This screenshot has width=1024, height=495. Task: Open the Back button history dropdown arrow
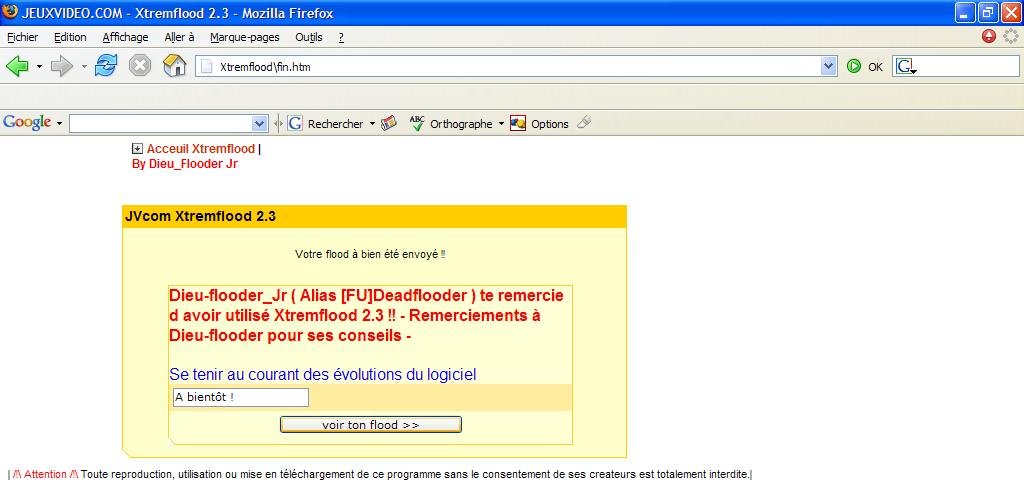point(39,67)
